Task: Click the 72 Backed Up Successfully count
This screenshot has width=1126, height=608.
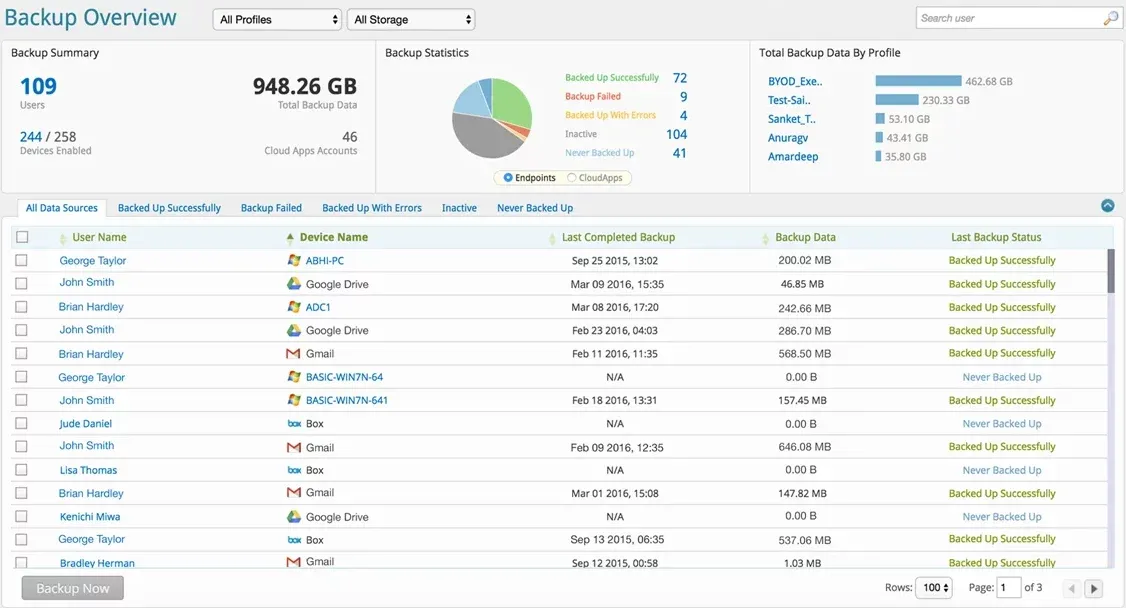Action: click(x=679, y=78)
